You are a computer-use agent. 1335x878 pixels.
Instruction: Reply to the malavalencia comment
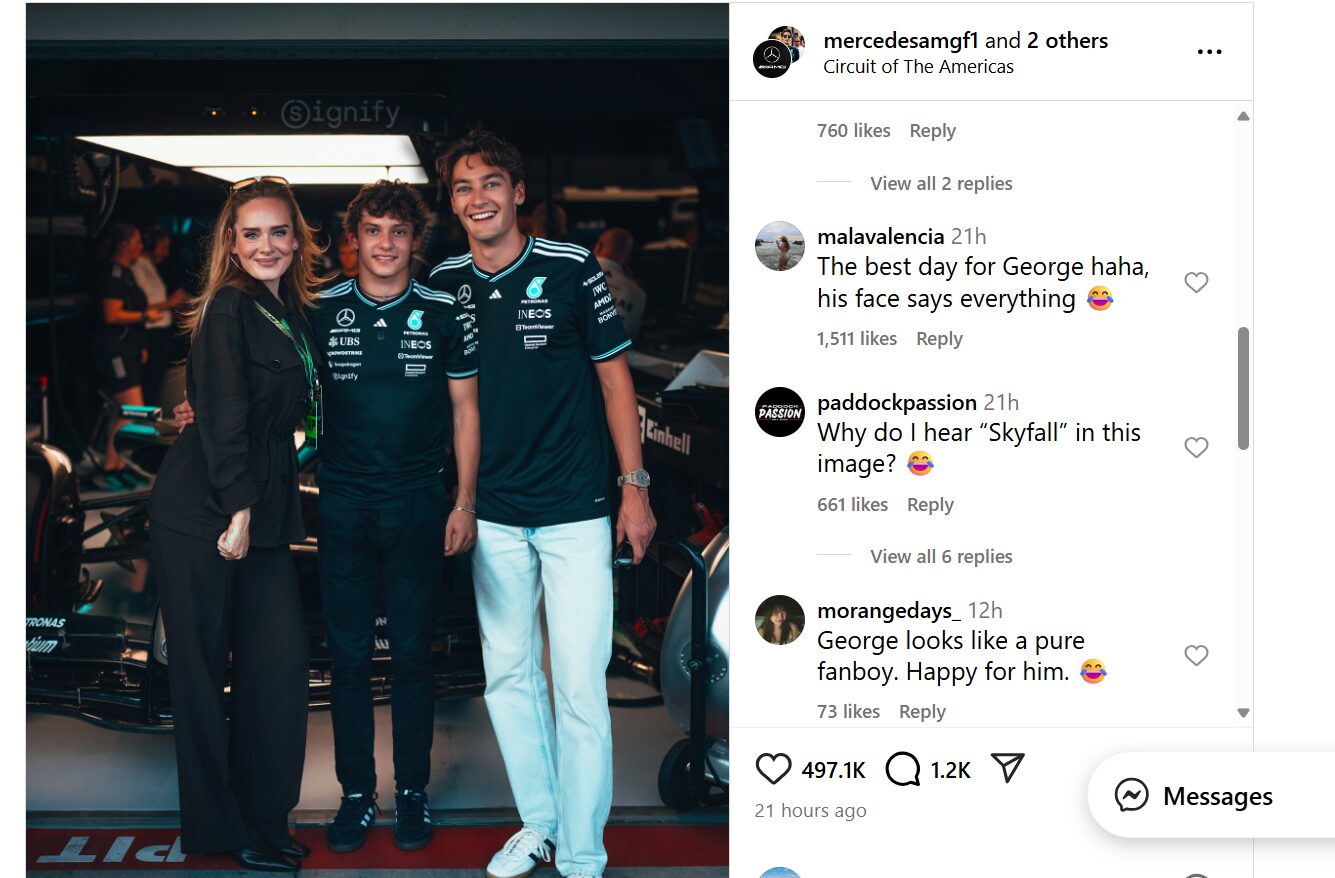939,339
